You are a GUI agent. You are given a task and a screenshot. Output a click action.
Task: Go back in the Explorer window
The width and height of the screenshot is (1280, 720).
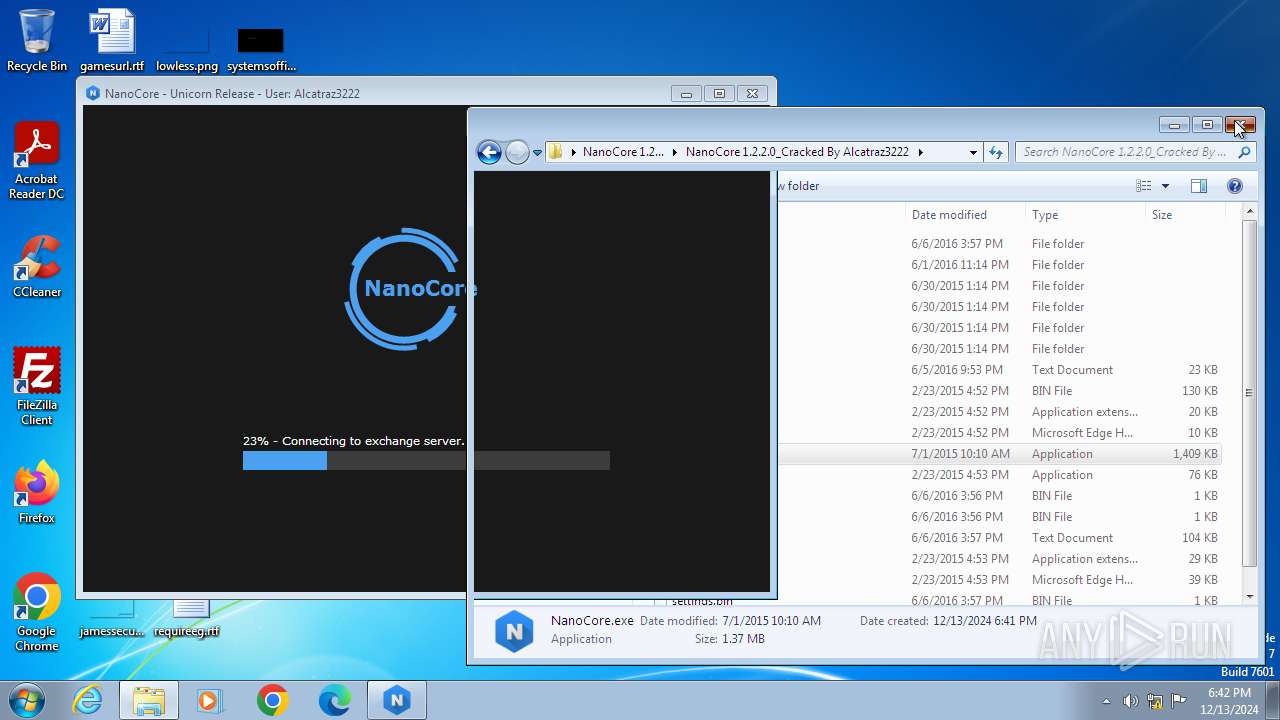tap(489, 152)
